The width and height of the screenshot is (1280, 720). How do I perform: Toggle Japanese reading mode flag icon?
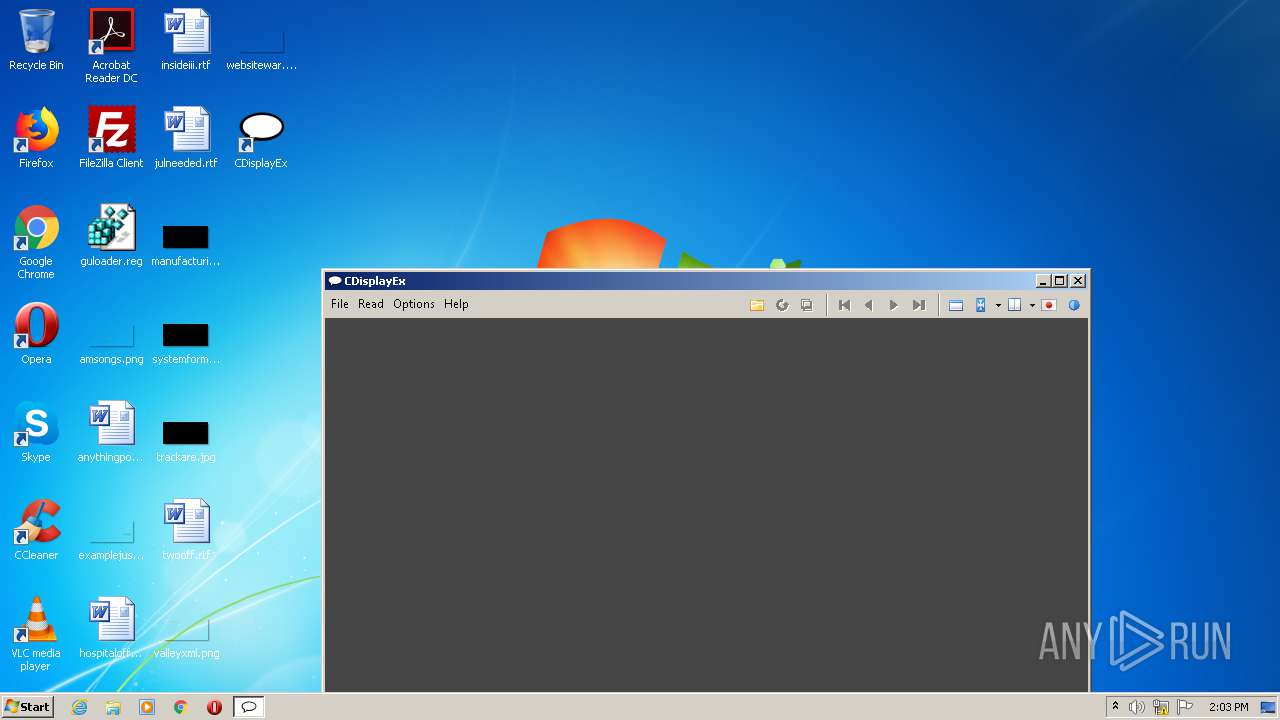(x=1049, y=305)
